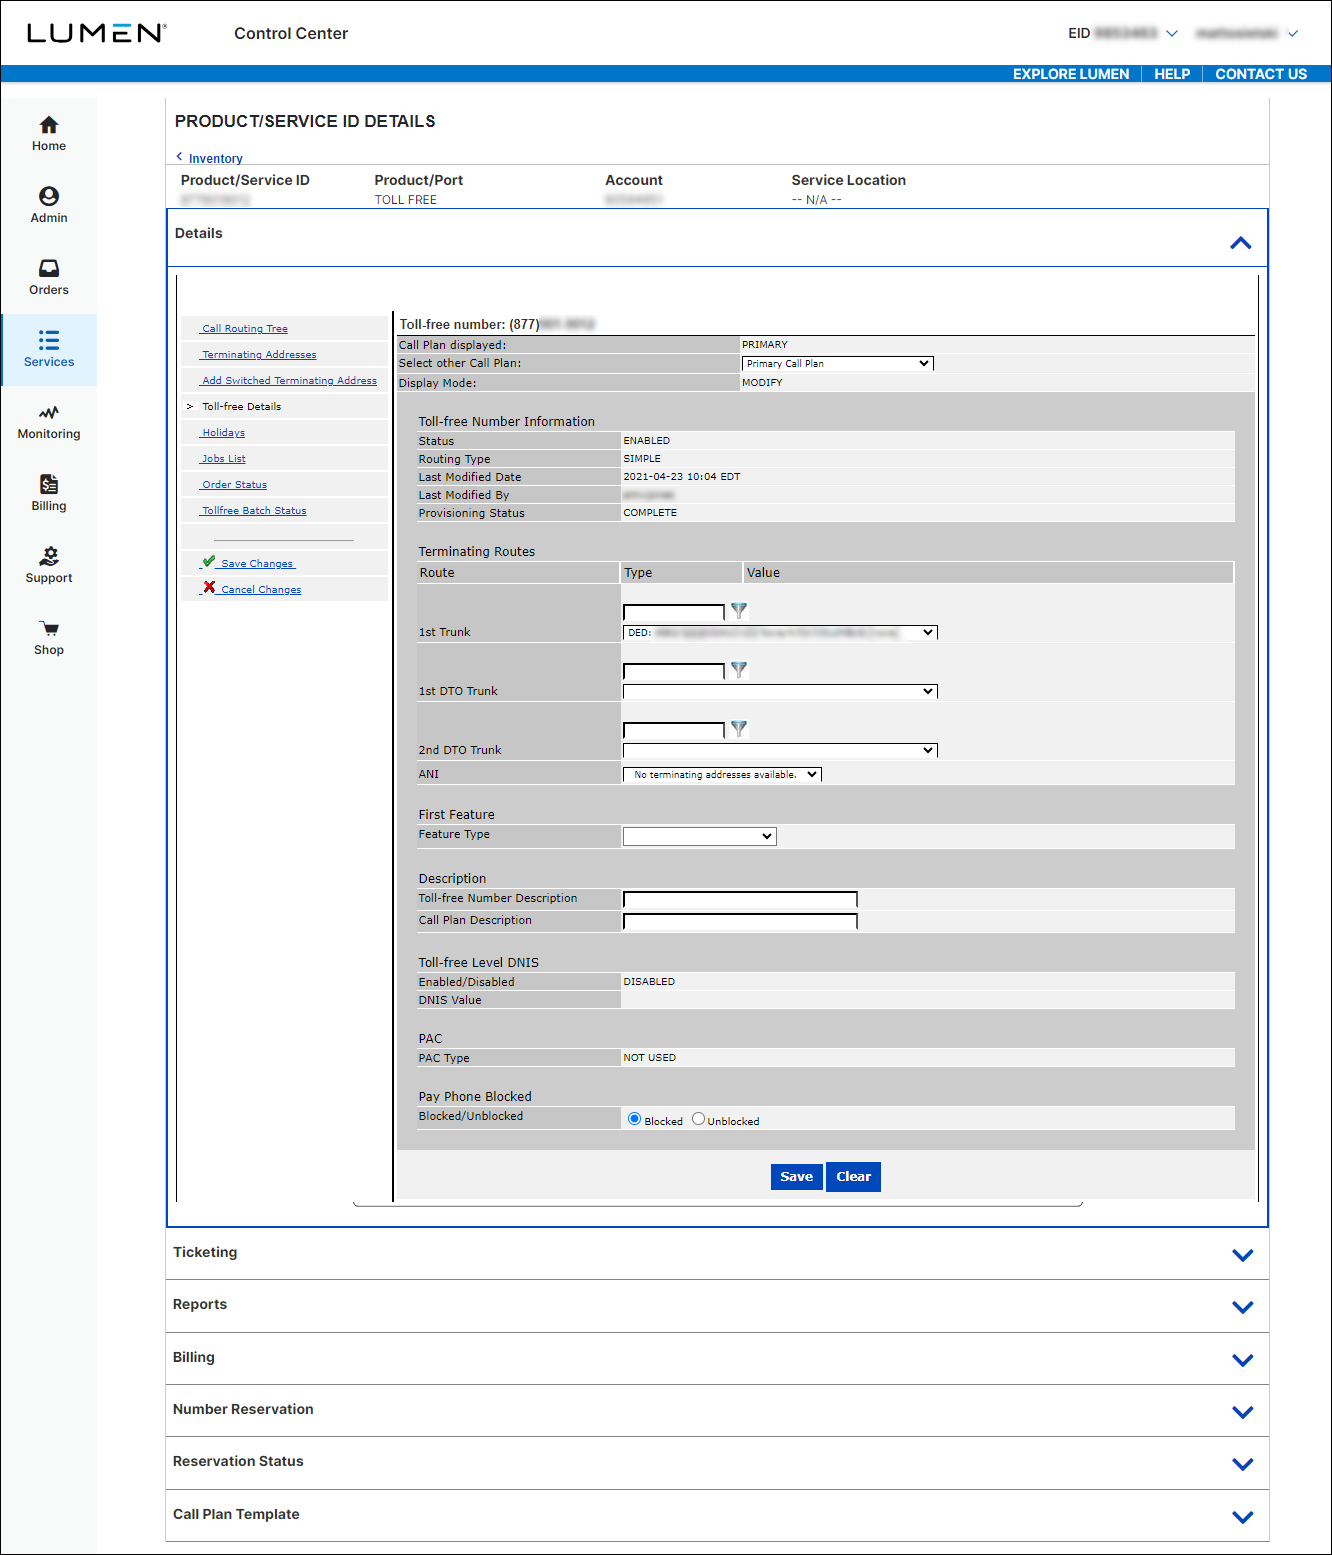Open the Terminating Addresses link
Viewport: 1332px width, 1555px height.
259,355
